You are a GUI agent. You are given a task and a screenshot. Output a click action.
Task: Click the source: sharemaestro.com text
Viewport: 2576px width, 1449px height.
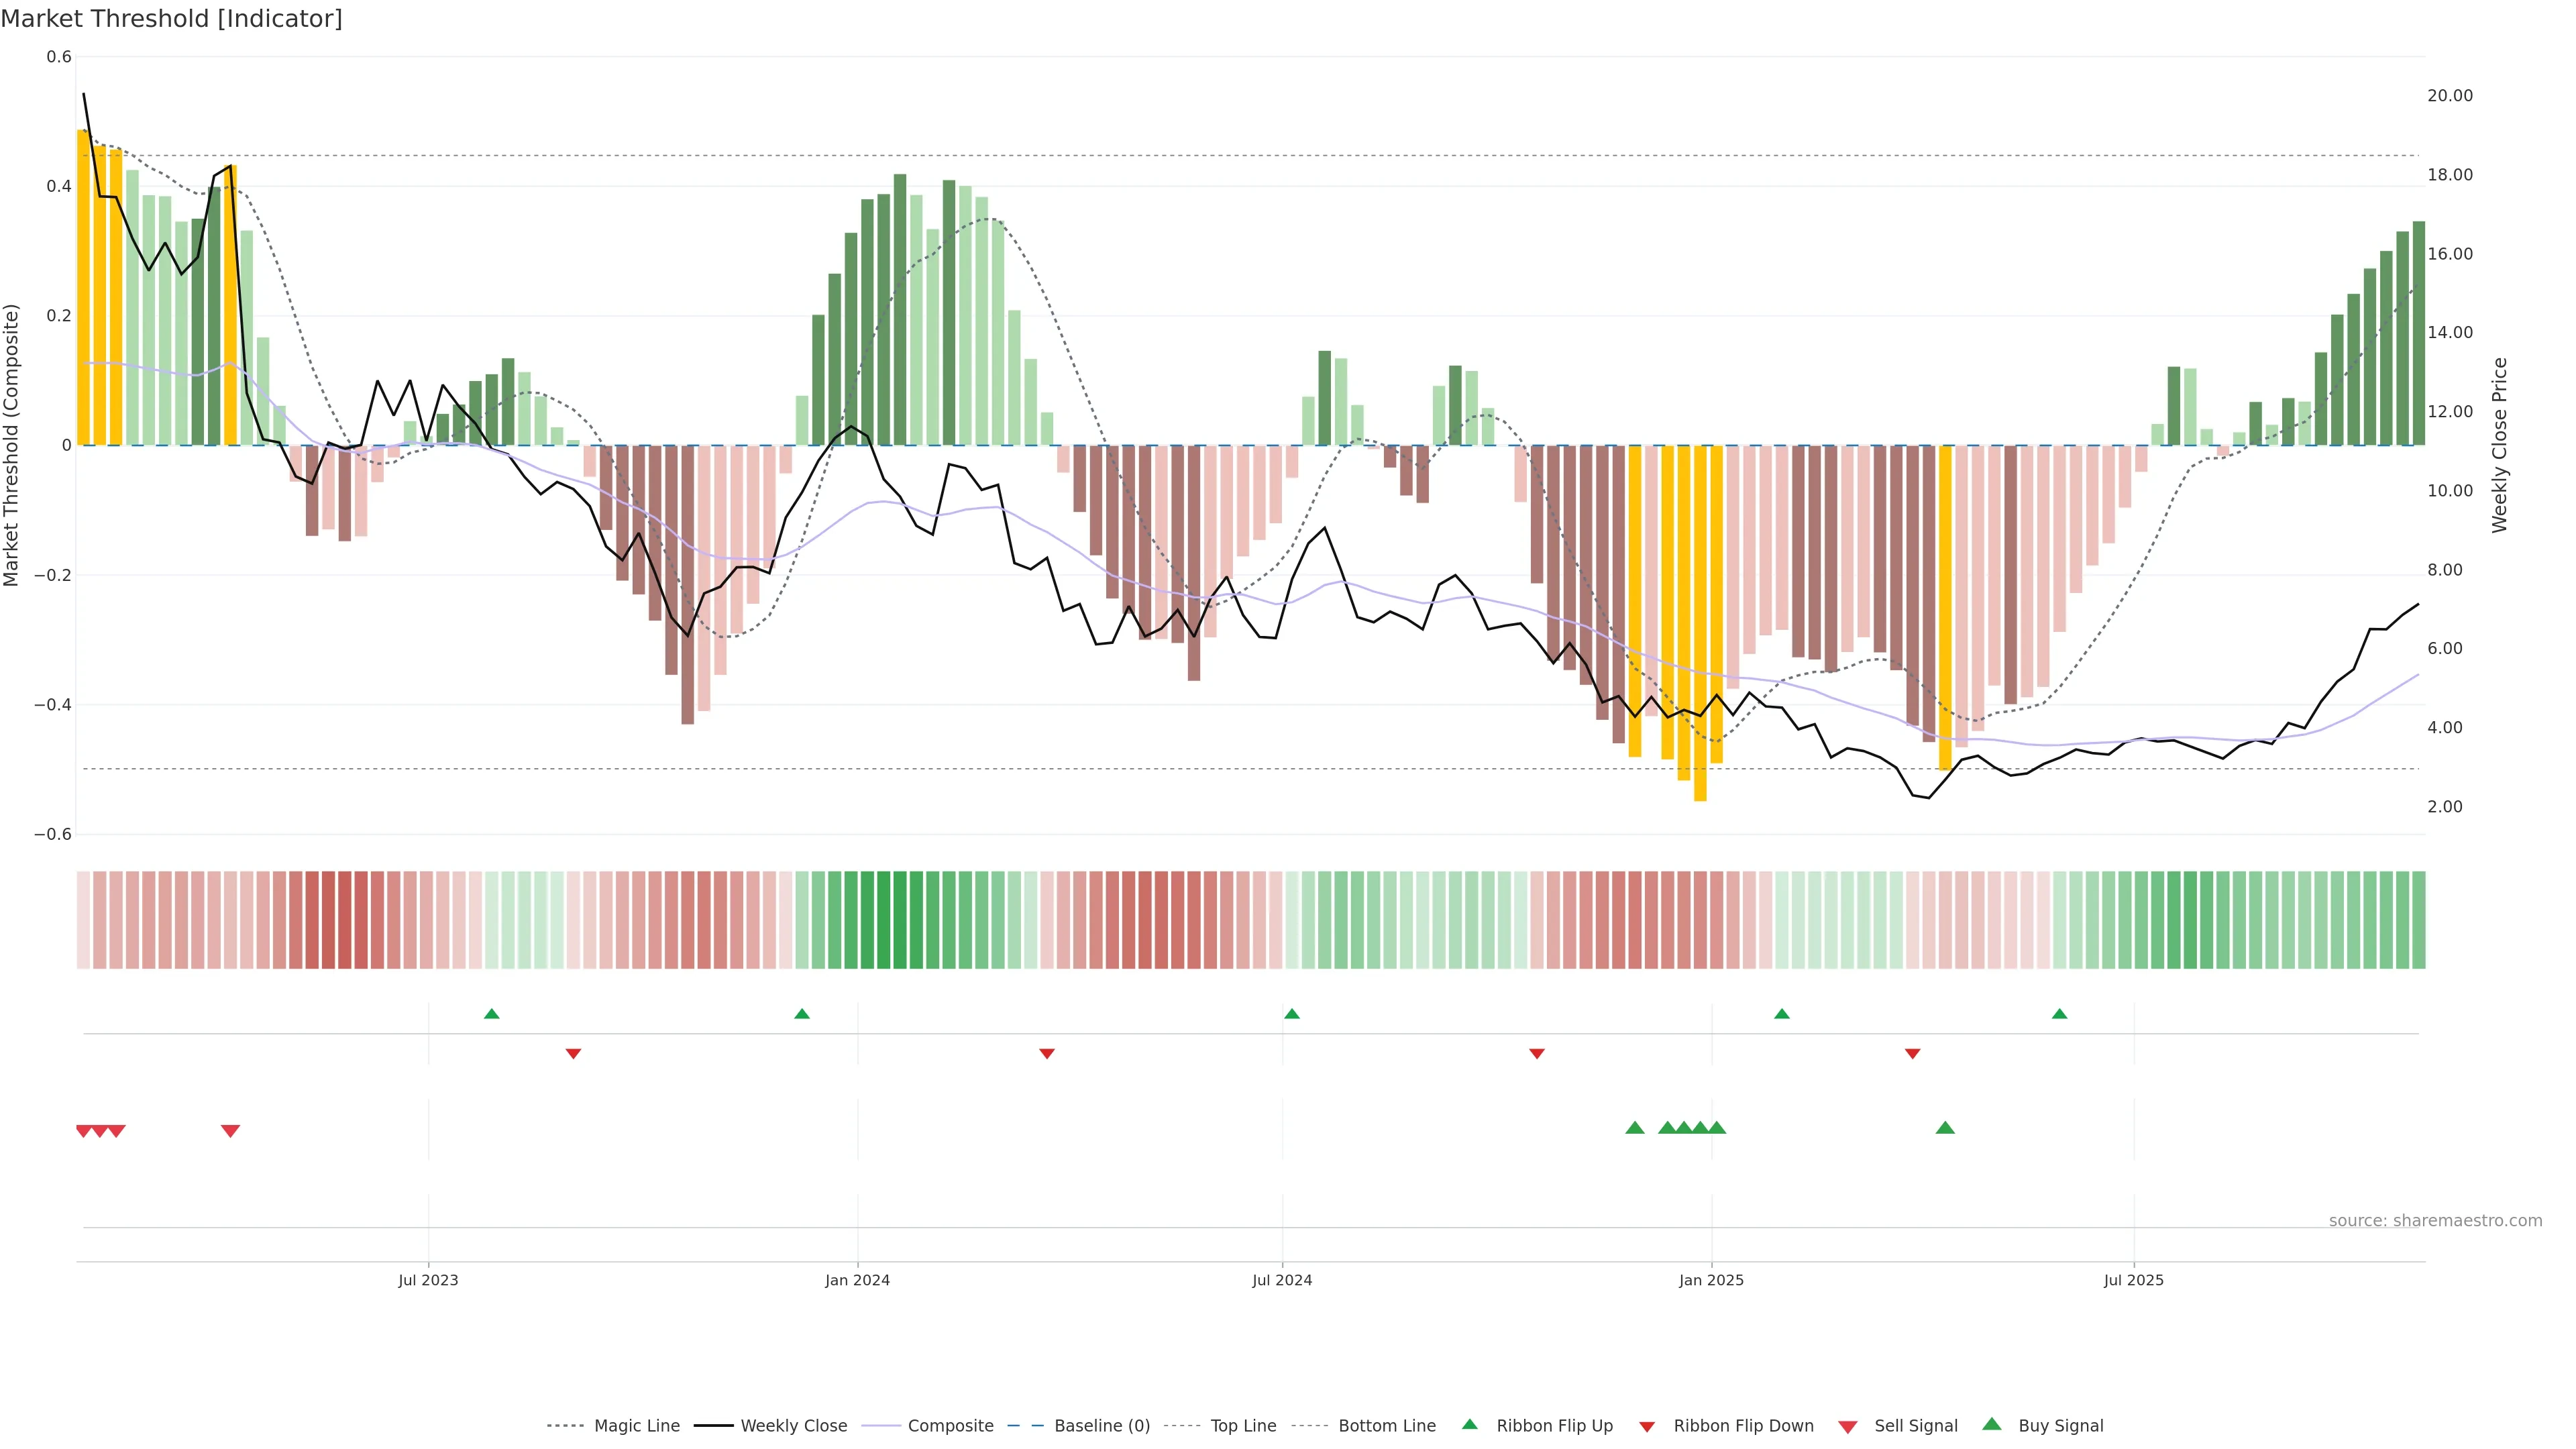[x=2435, y=1221]
